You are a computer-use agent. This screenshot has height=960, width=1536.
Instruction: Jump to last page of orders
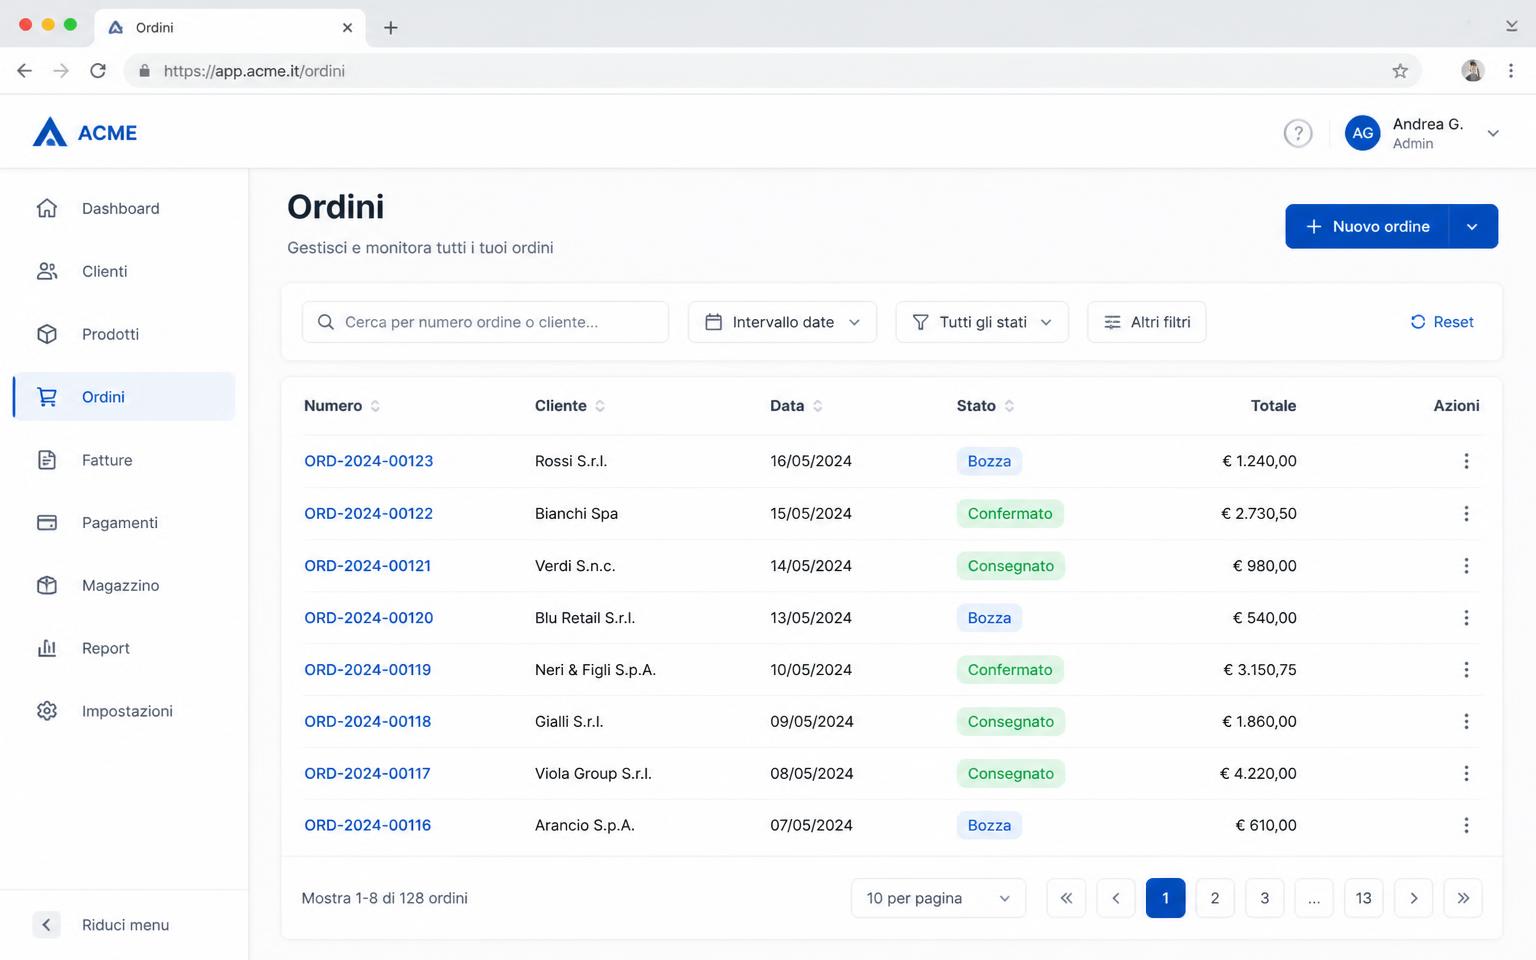click(1463, 898)
